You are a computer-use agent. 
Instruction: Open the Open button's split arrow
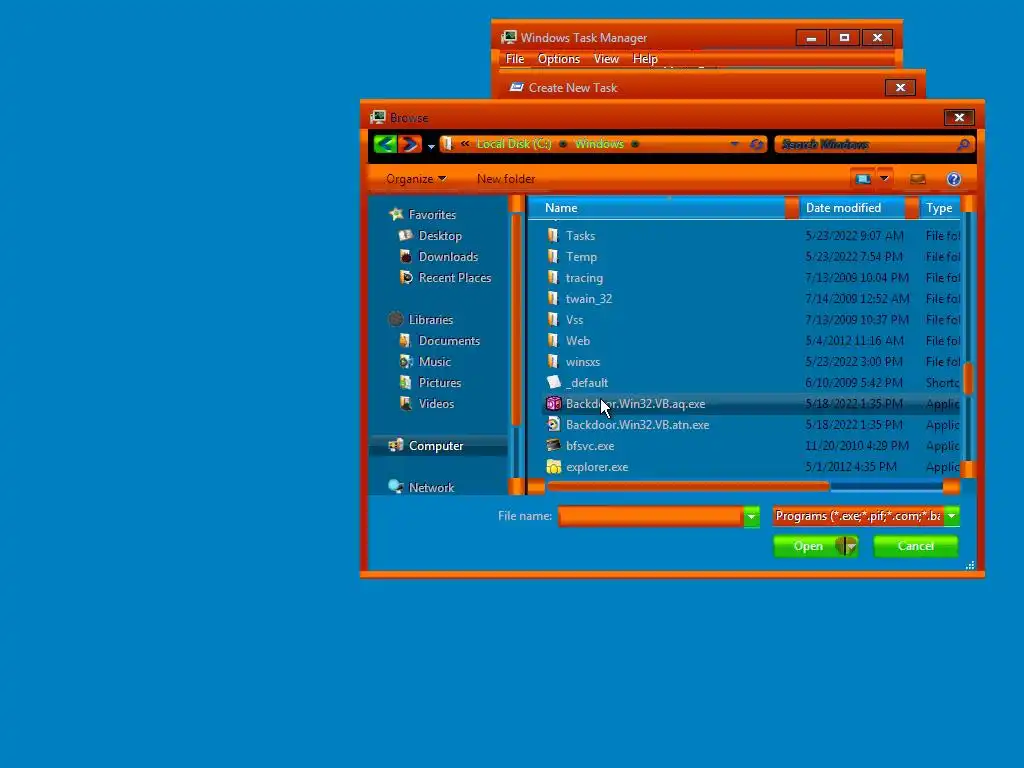coord(850,546)
